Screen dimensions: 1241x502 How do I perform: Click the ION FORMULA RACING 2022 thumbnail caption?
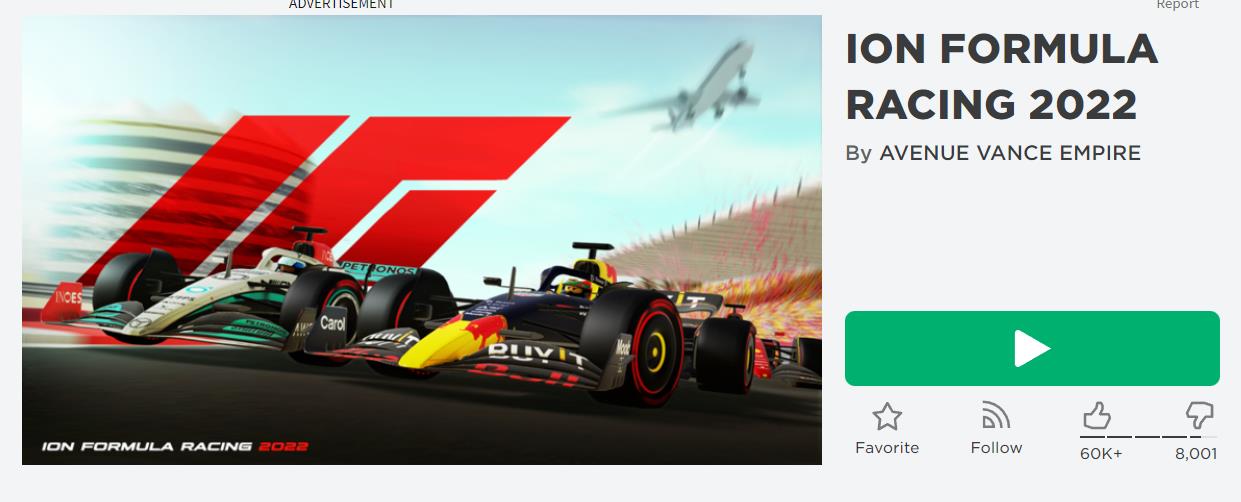175,447
